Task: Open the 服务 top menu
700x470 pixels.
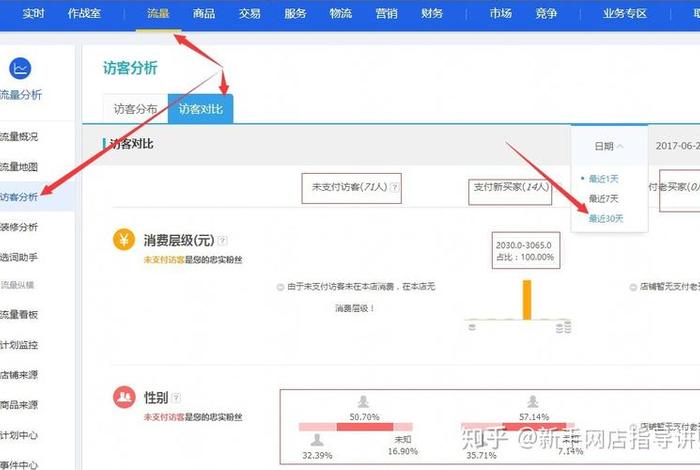Action: pyautogui.click(x=295, y=13)
